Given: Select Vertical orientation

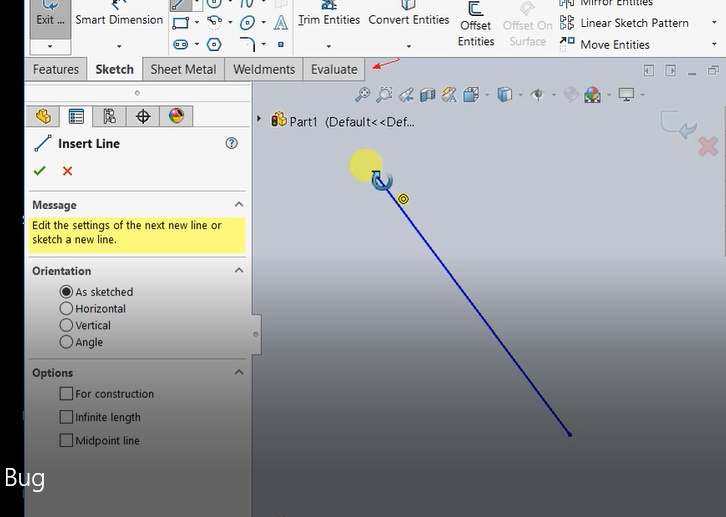Looking at the screenshot, I should pyautogui.click(x=66, y=325).
